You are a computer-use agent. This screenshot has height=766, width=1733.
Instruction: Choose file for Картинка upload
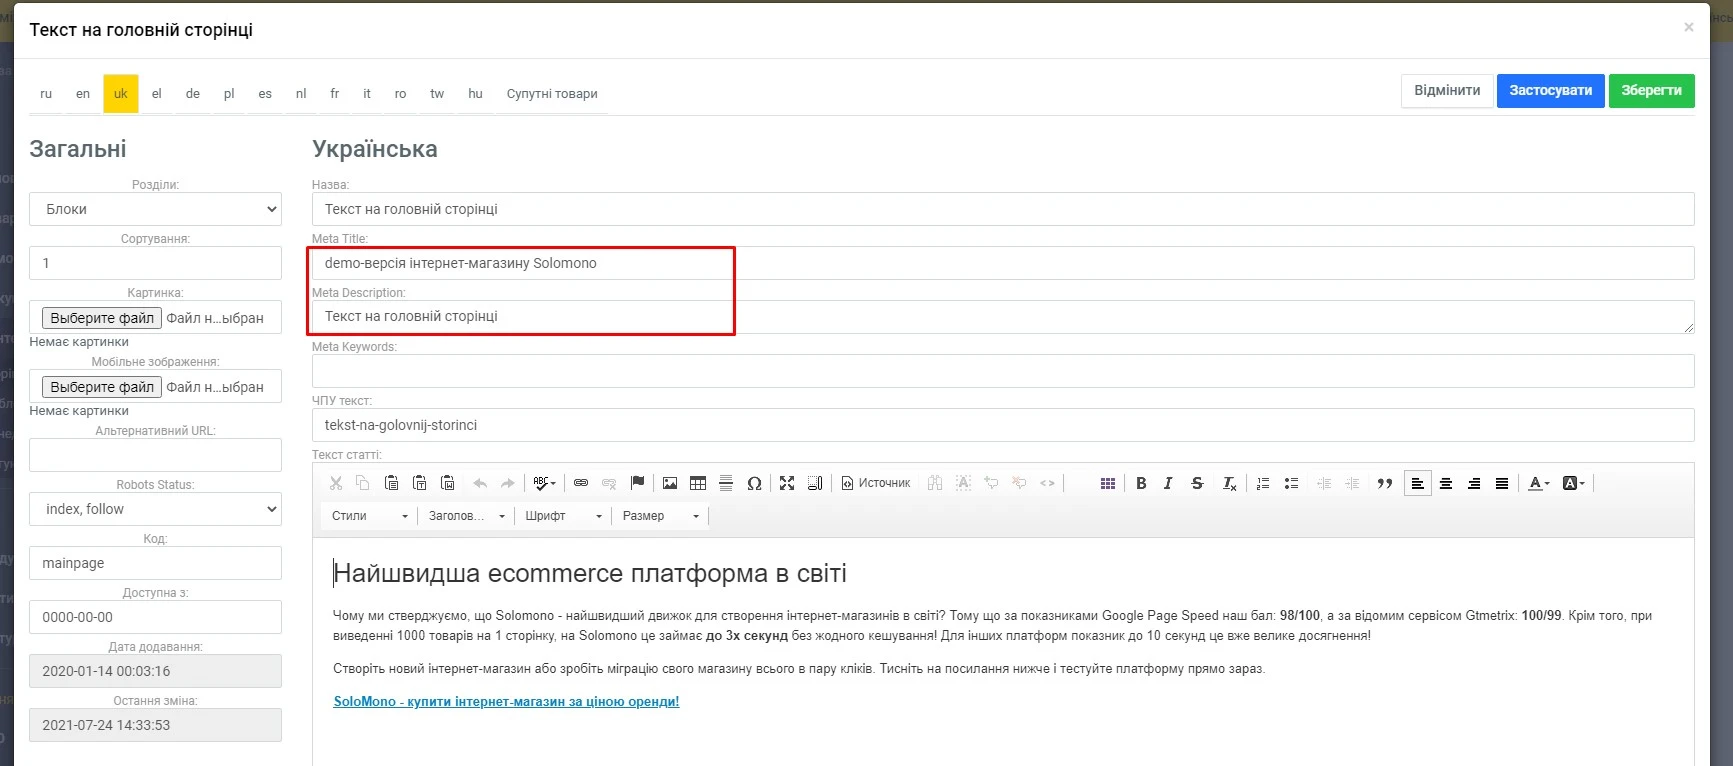pyautogui.click(x=102, y=318)
